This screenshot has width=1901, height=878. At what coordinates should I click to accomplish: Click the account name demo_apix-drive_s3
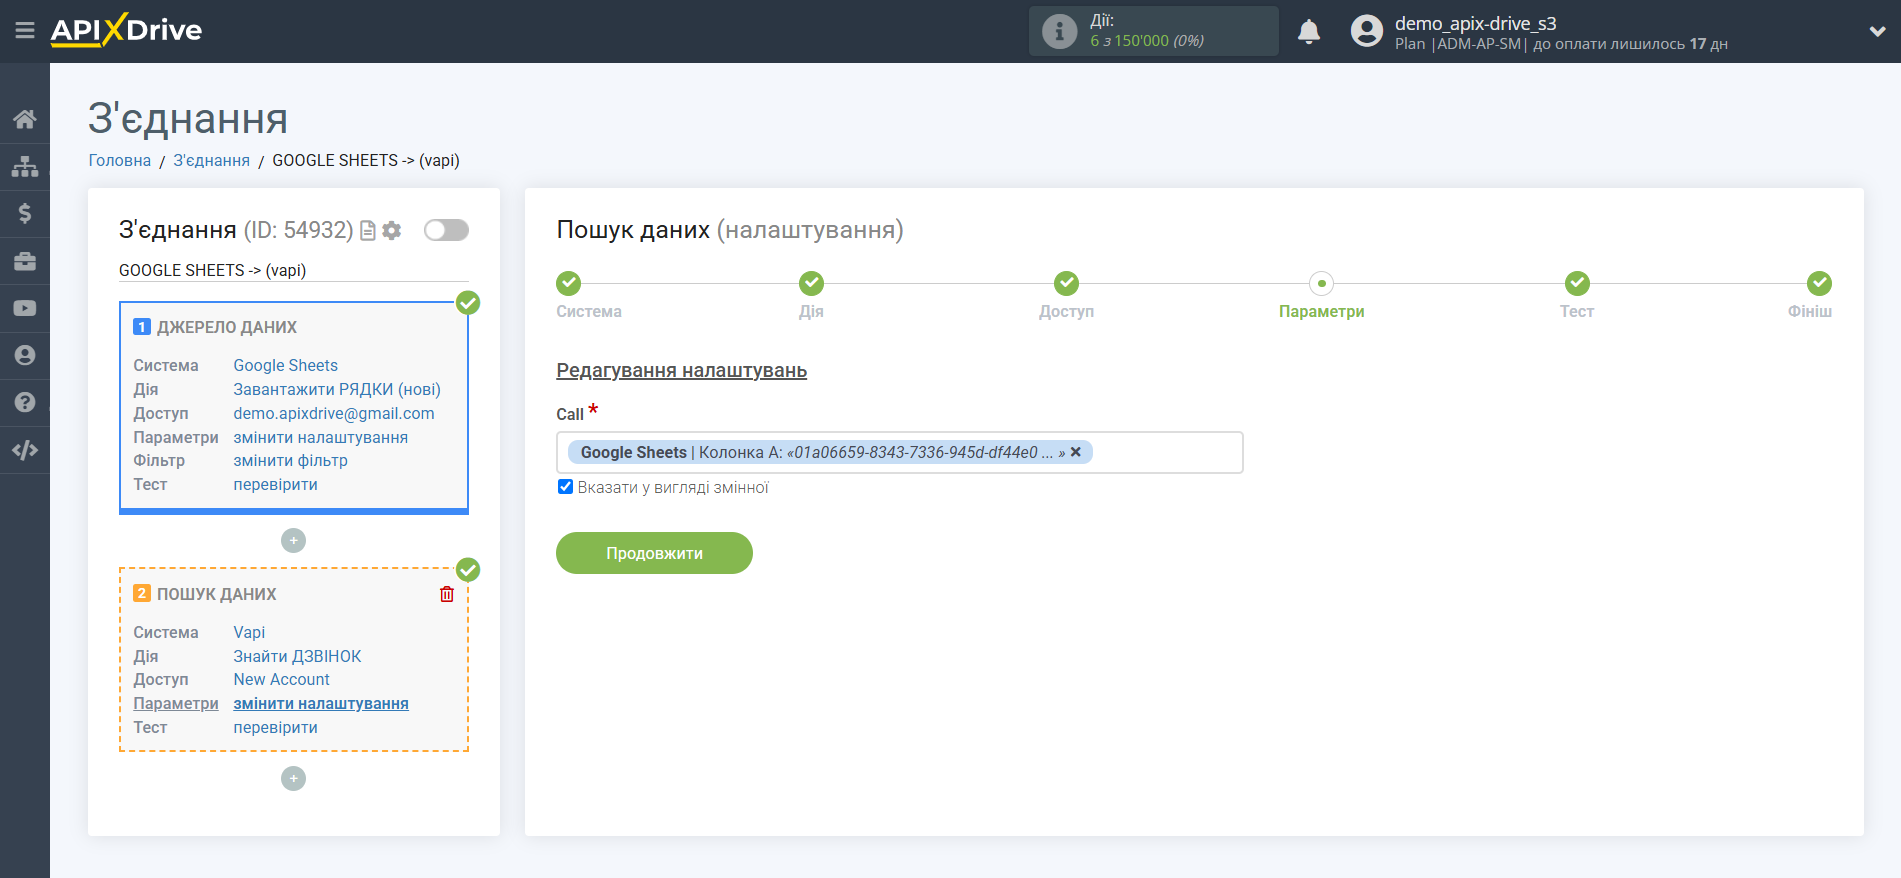pos(1475,23)
